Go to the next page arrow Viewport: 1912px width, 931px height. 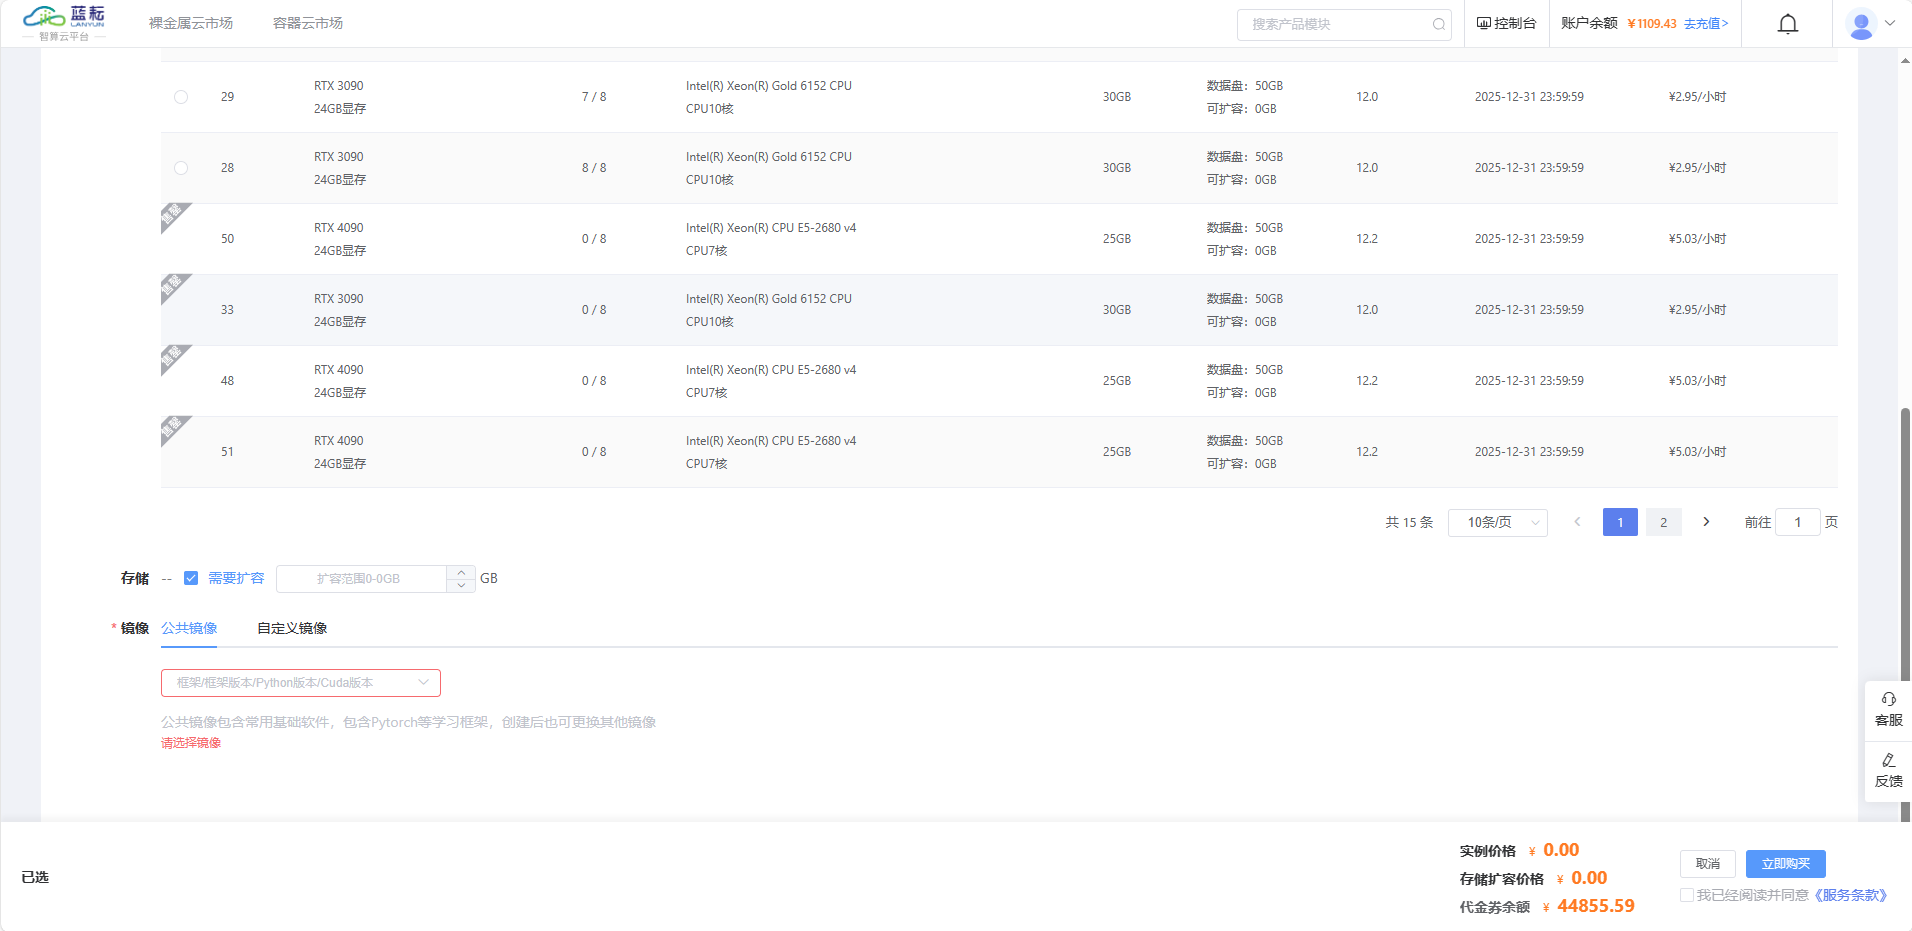(x=1707, y=522)
